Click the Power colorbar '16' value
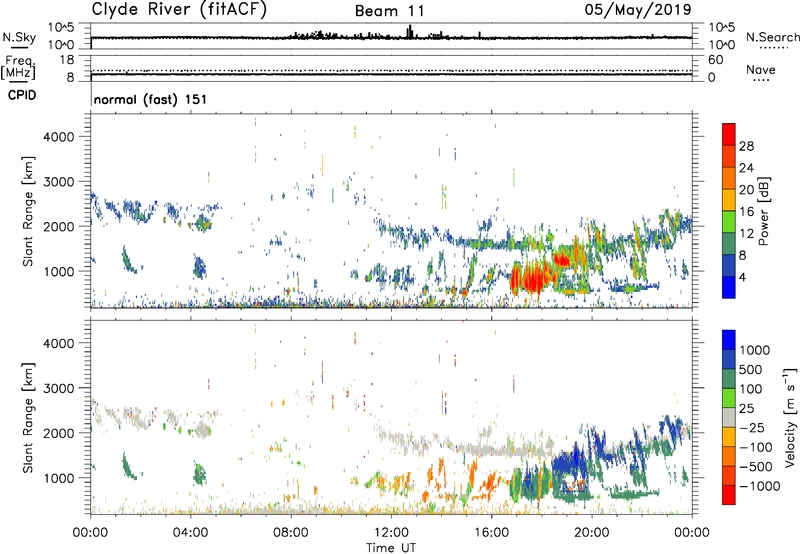This screenshot has height=554, width=800. 746,212
